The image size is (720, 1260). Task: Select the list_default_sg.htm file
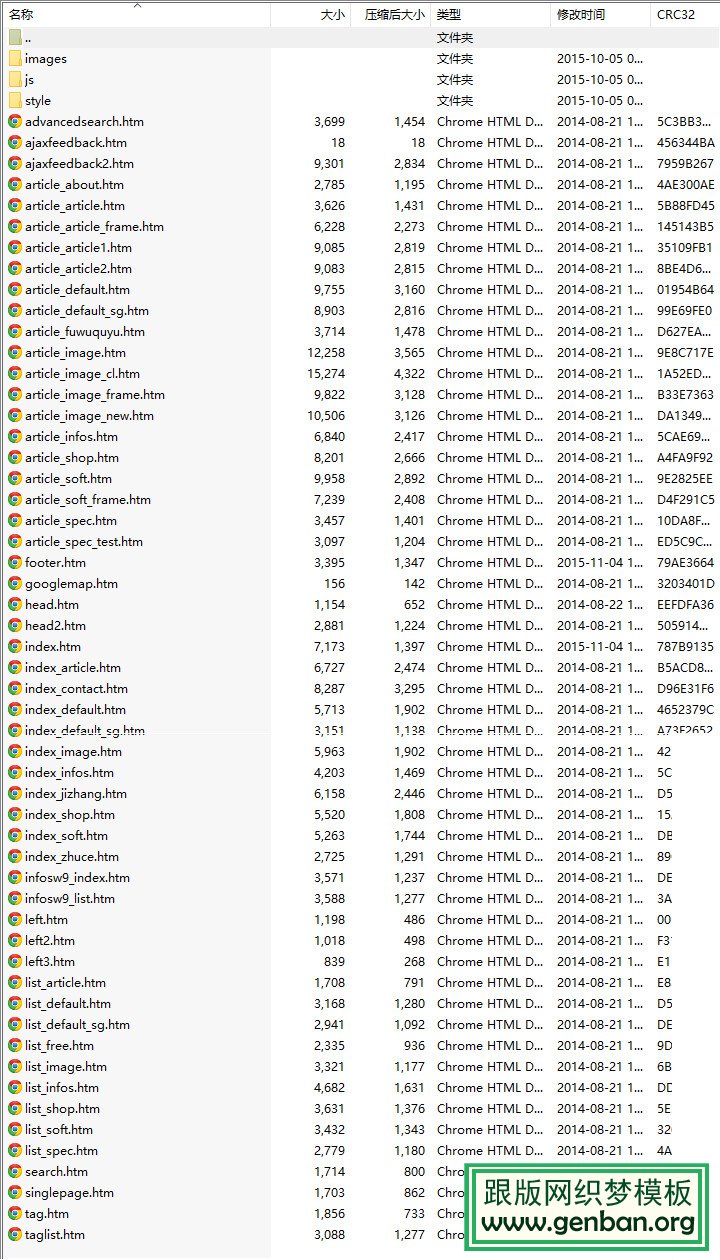77,1025
